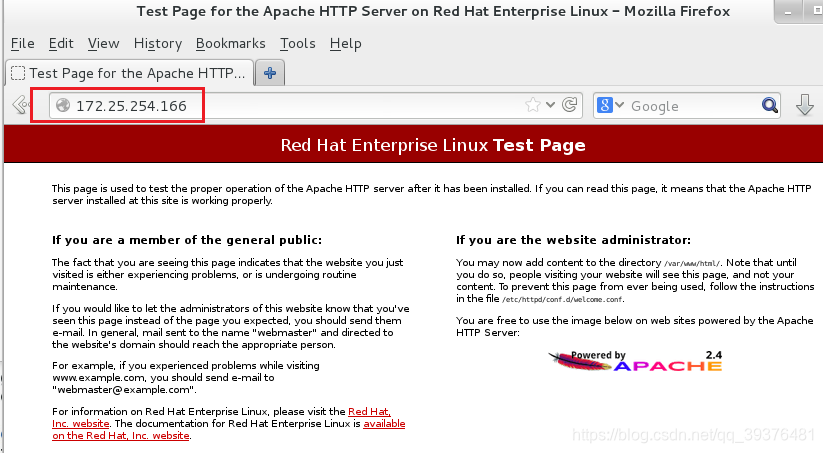Click the back navigation arrow
The height and width of the screenshot is (453, 823).
tap(21, 105)
